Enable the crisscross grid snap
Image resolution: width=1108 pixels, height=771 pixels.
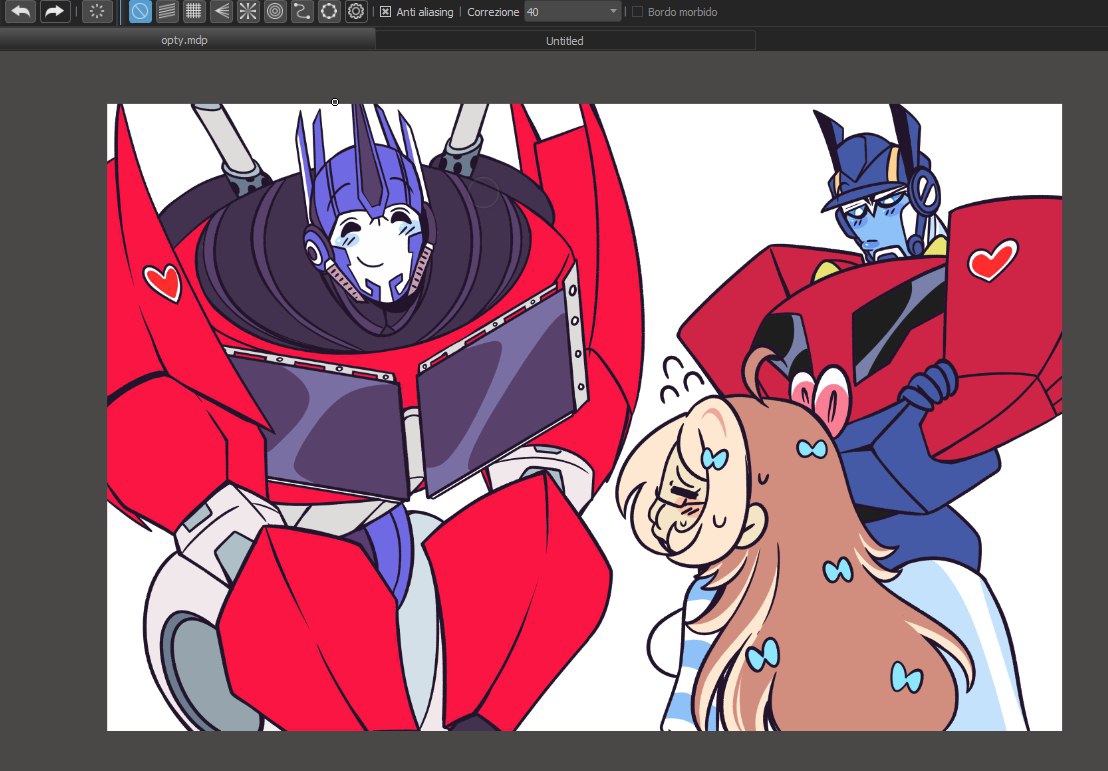point(194,12)
